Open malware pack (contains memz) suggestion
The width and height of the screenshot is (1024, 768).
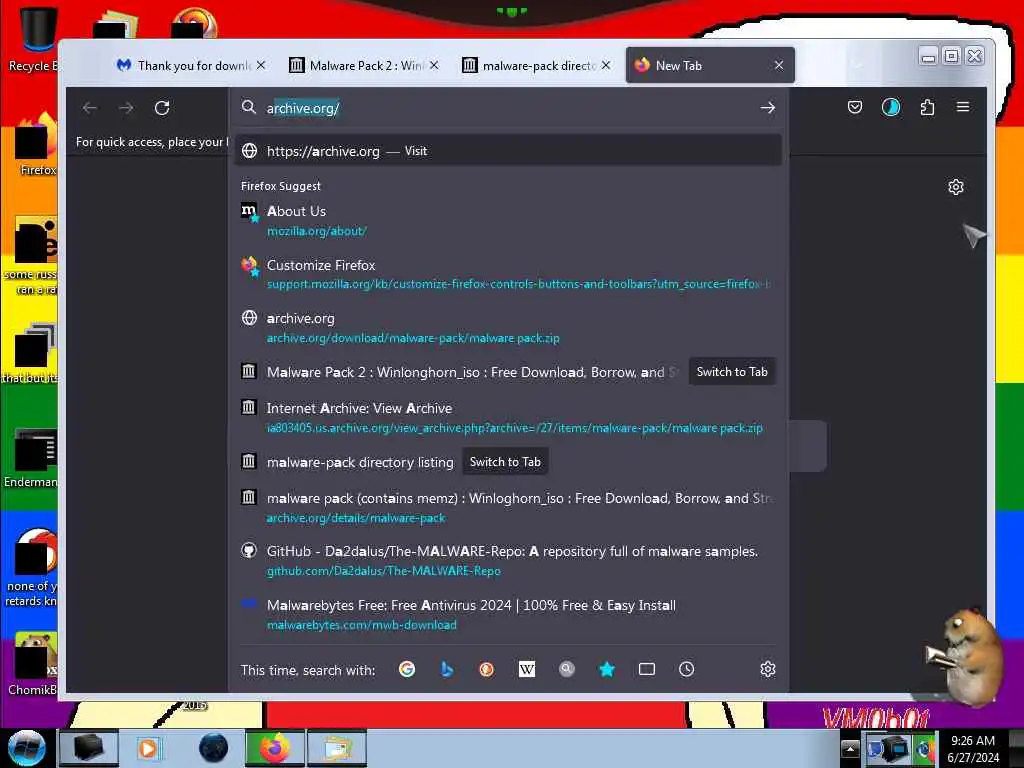pos(509,508)
